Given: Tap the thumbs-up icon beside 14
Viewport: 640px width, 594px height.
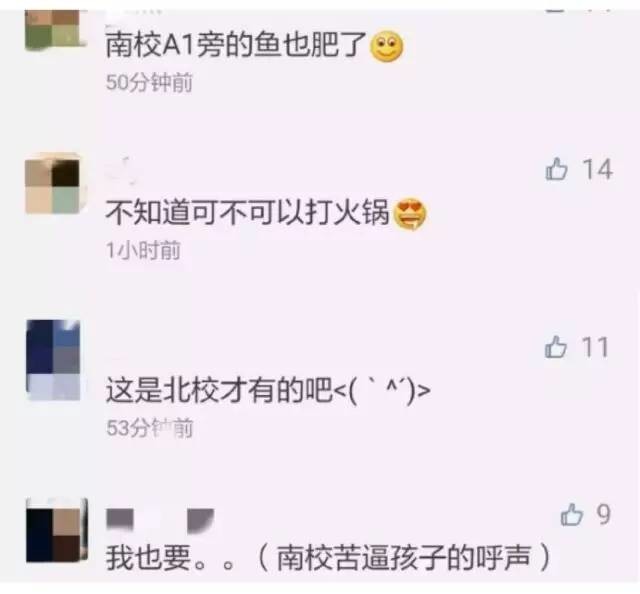Looking at the screenshot, I should coord(556,169).
